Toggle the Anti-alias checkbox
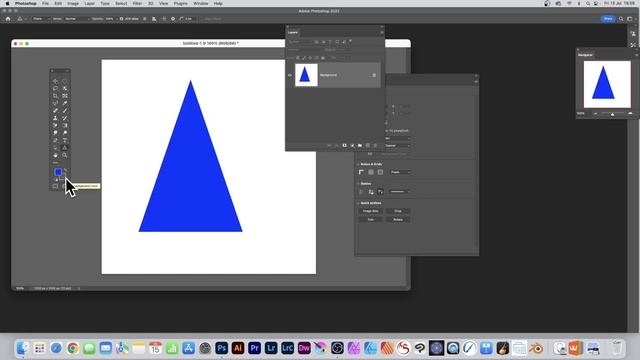Viewport: 640px width, 360px height. tap(121, 19)
